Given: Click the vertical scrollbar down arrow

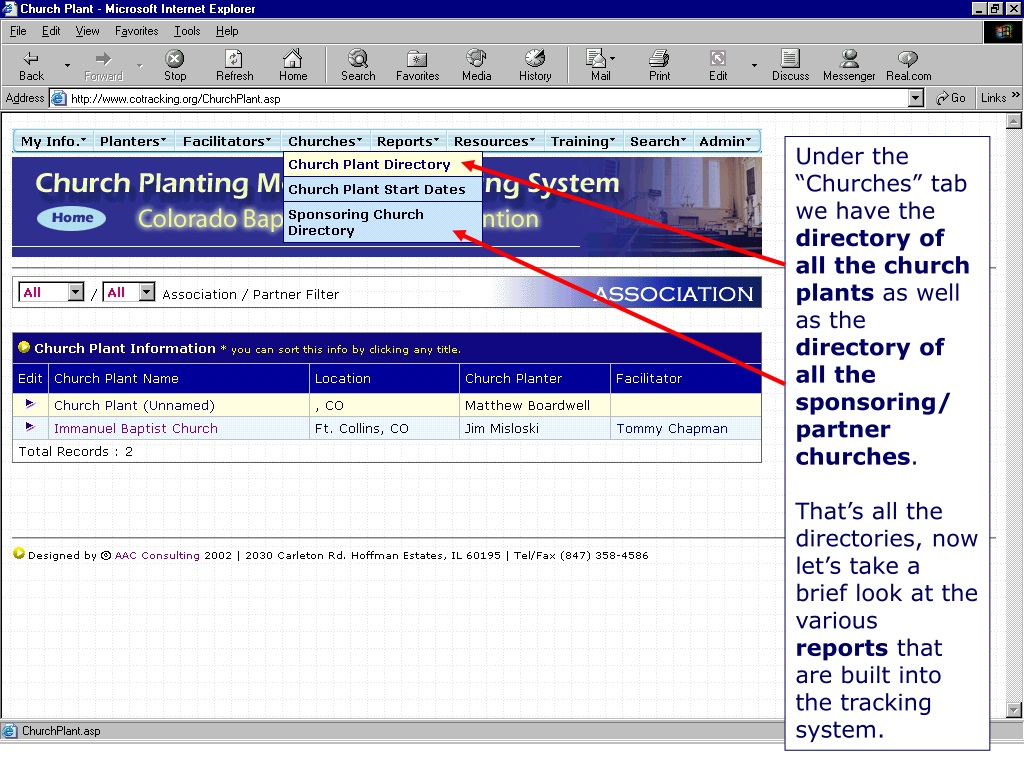Looking at the screenshot, I should click(1014, 709).
